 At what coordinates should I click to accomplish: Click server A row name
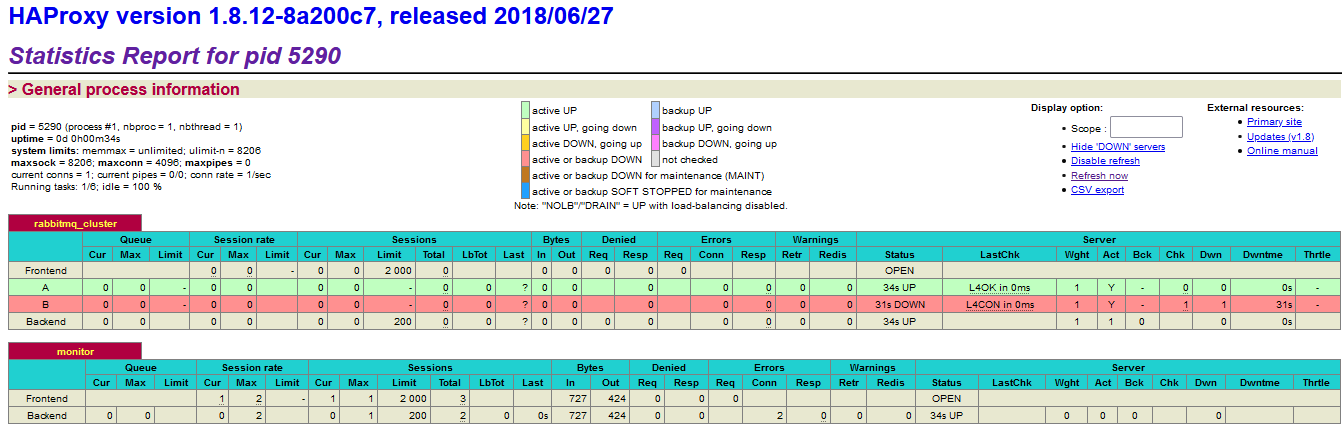click(x=45, y=287)
